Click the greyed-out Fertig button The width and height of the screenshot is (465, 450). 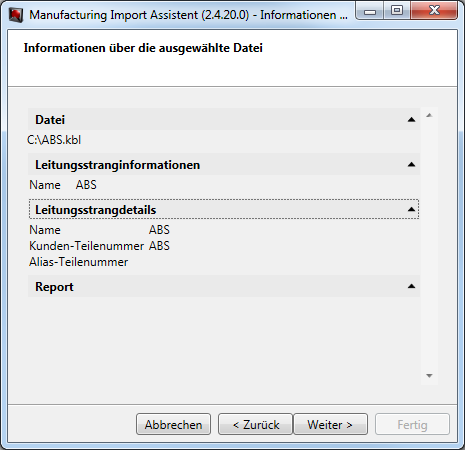(412, 424)
